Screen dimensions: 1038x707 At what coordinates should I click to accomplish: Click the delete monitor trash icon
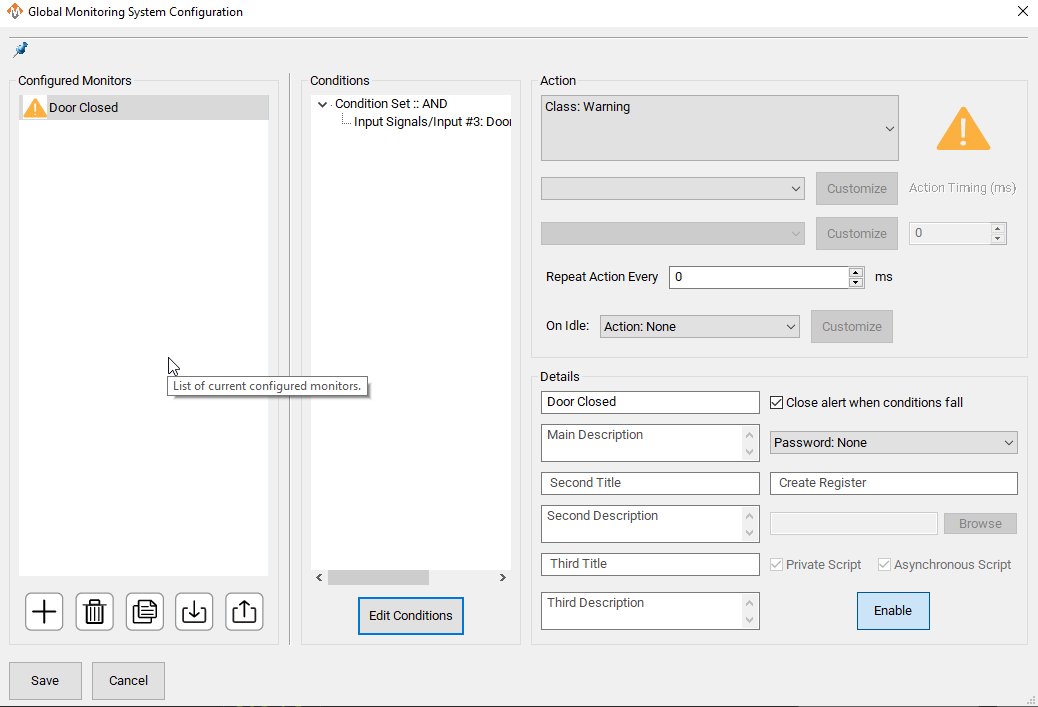coord(94,611)
